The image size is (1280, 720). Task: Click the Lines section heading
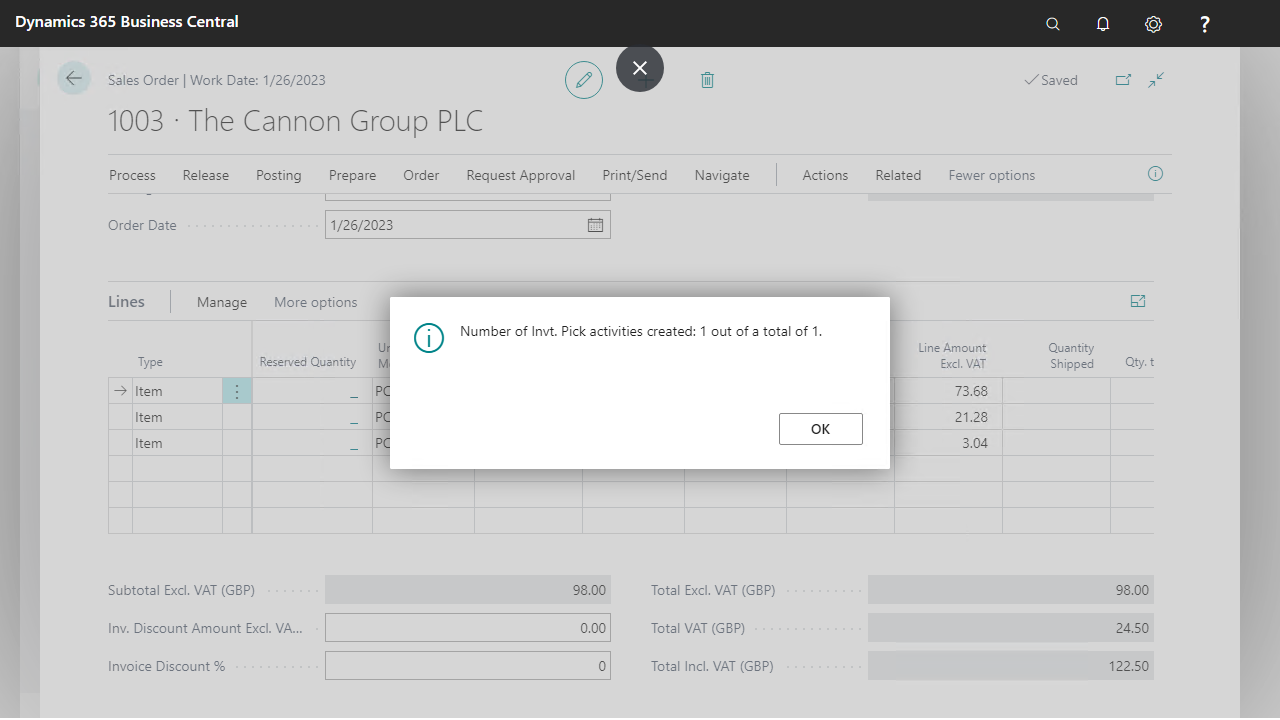(126, 301)
